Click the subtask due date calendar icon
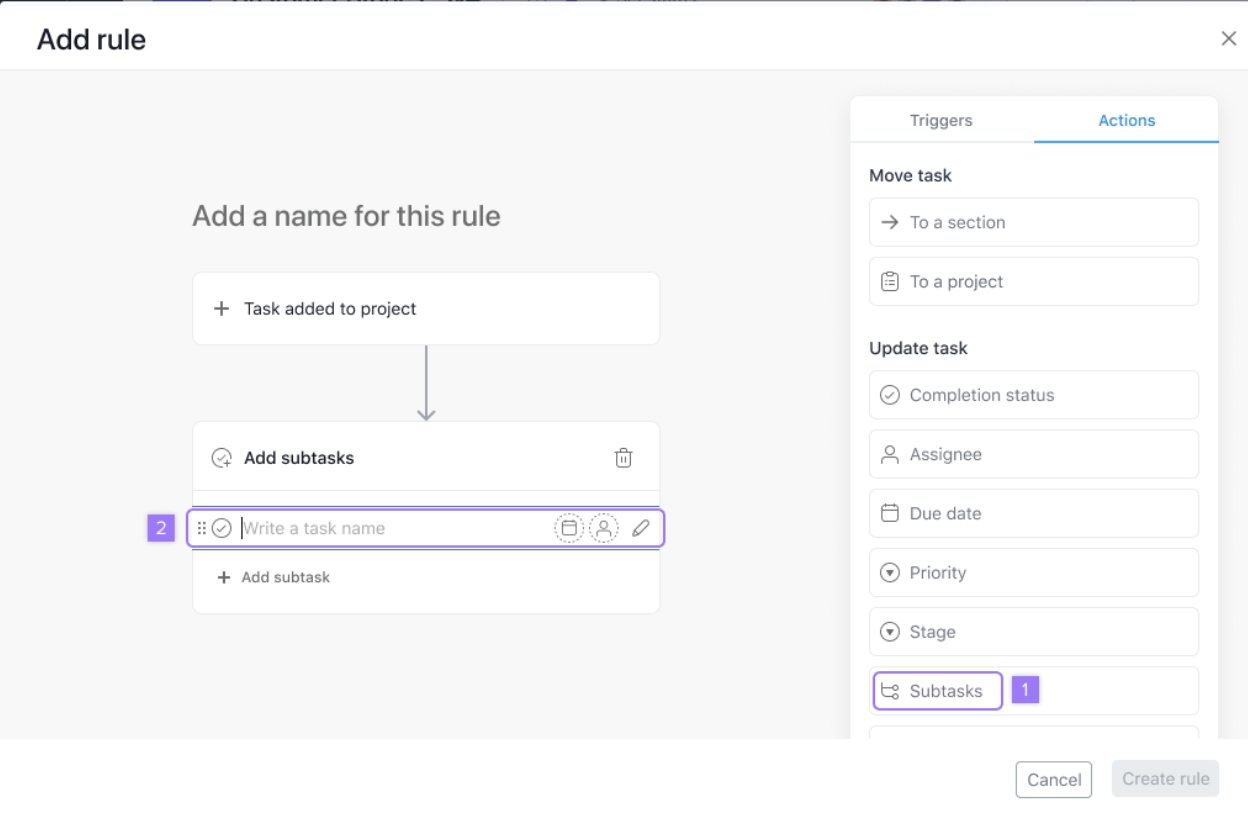 pos(569,528)
